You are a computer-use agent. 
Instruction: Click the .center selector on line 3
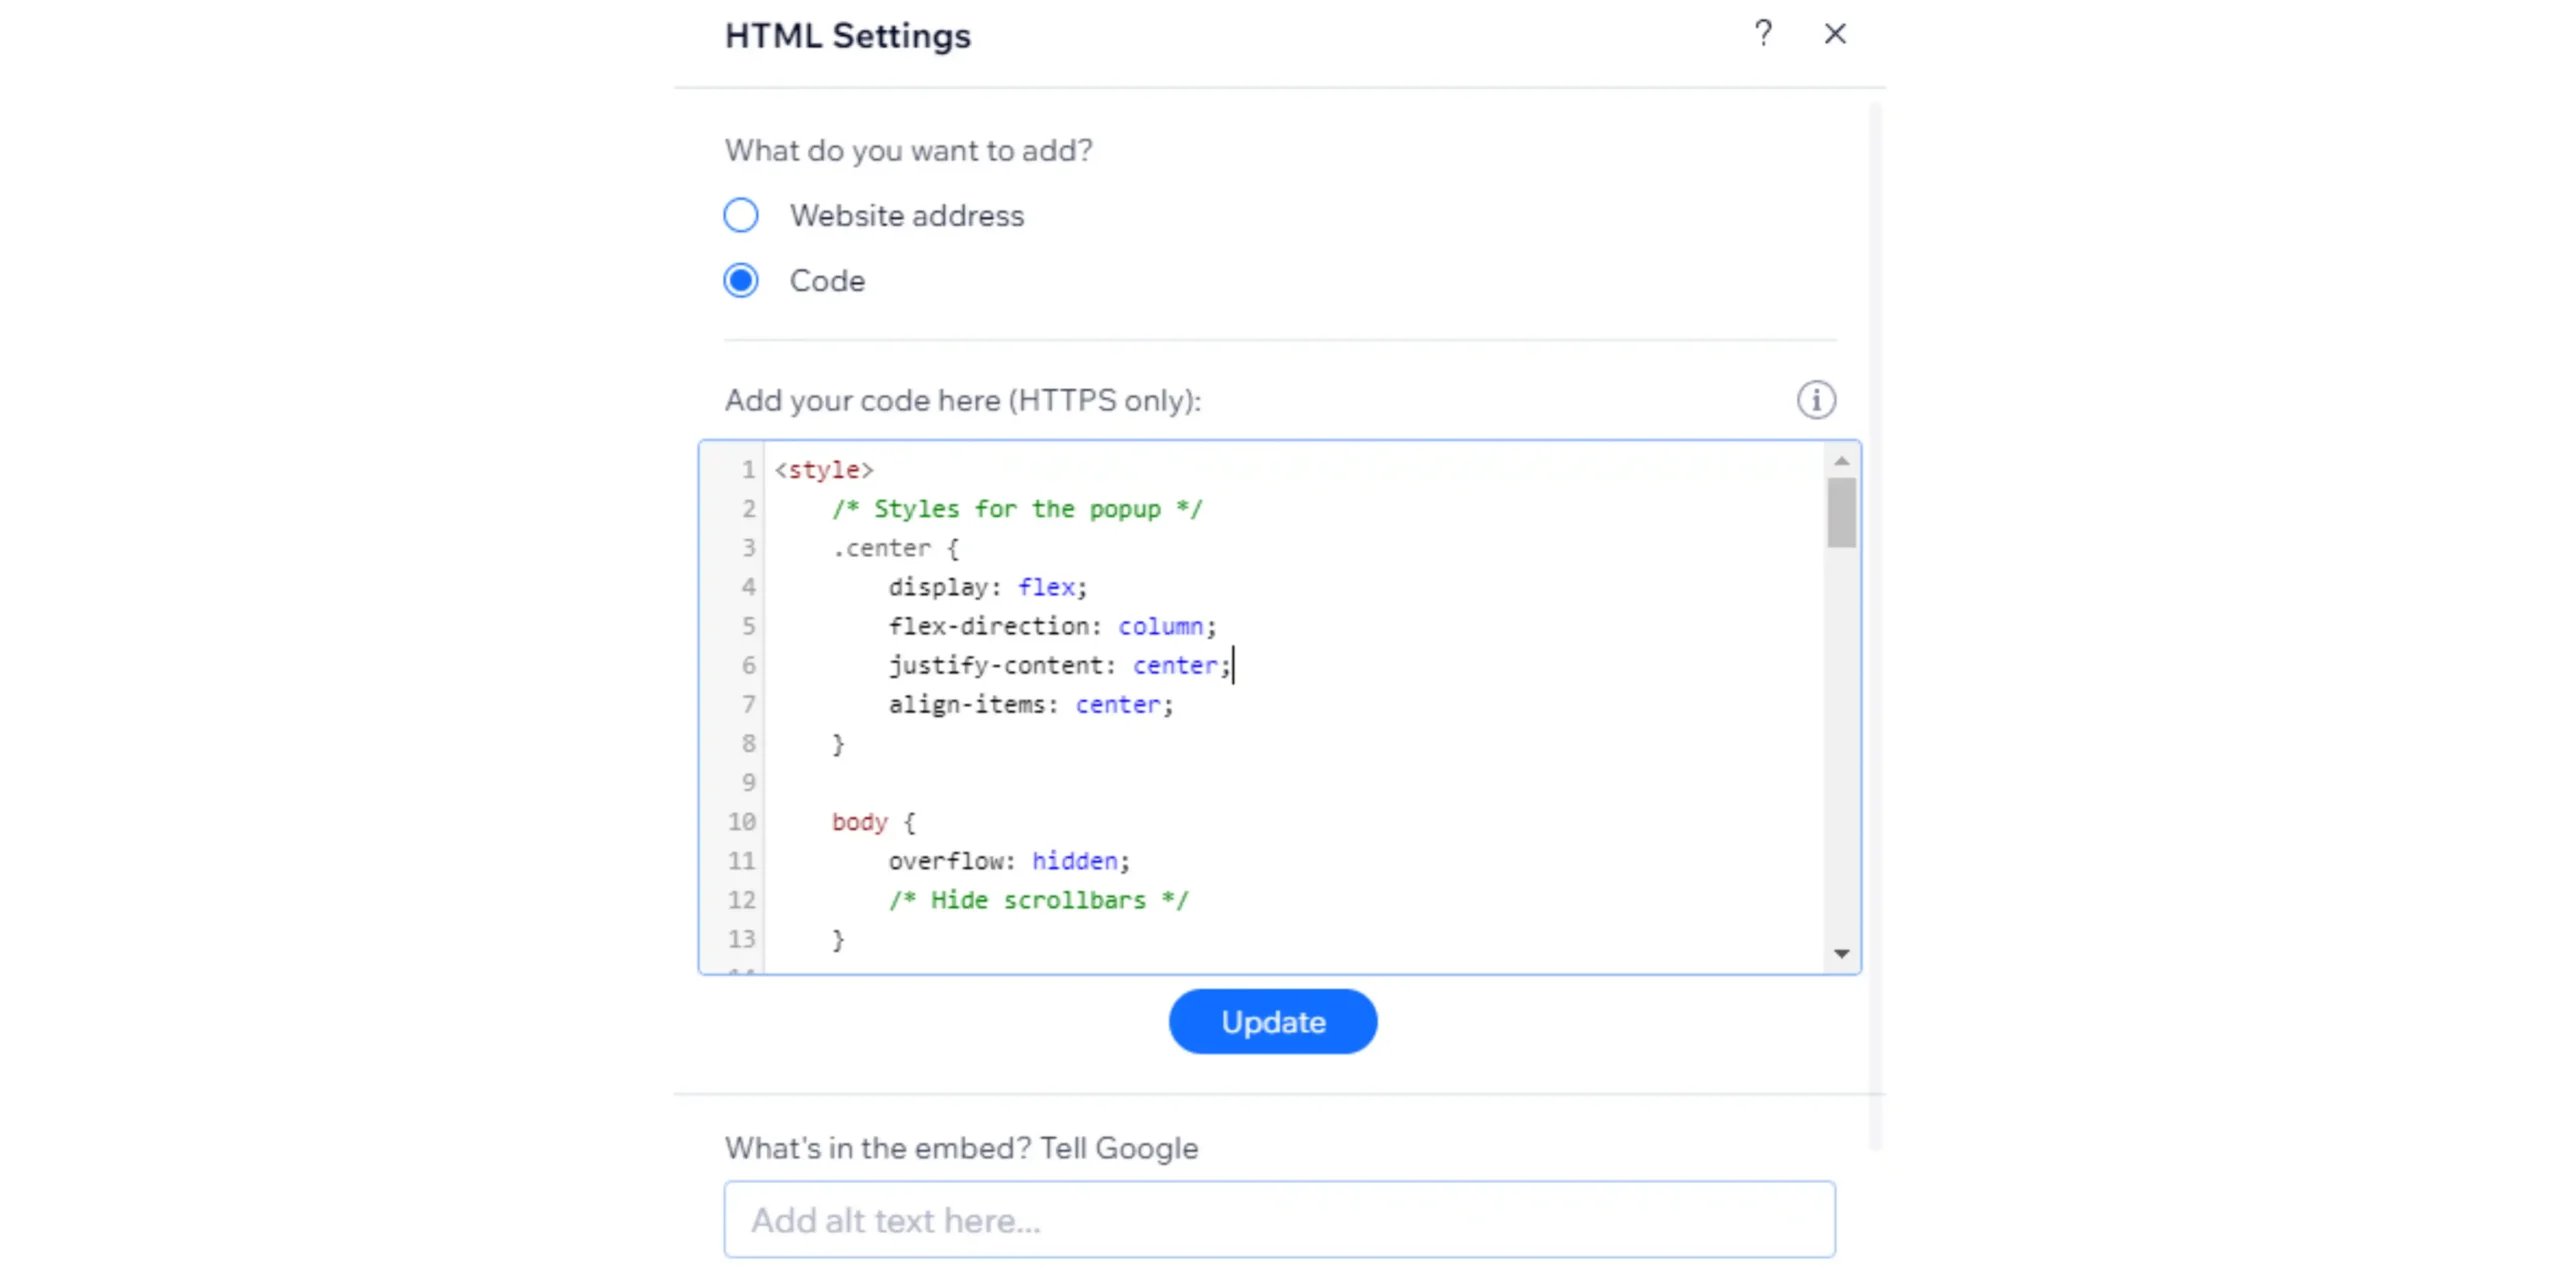point(885,548)
